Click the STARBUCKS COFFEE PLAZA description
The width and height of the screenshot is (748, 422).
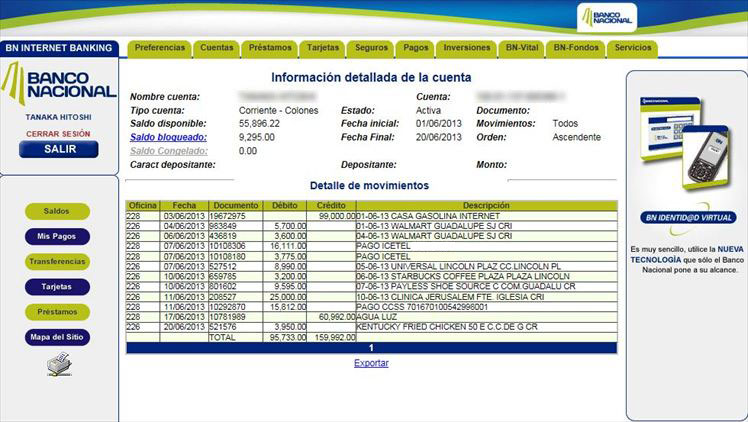463,277
